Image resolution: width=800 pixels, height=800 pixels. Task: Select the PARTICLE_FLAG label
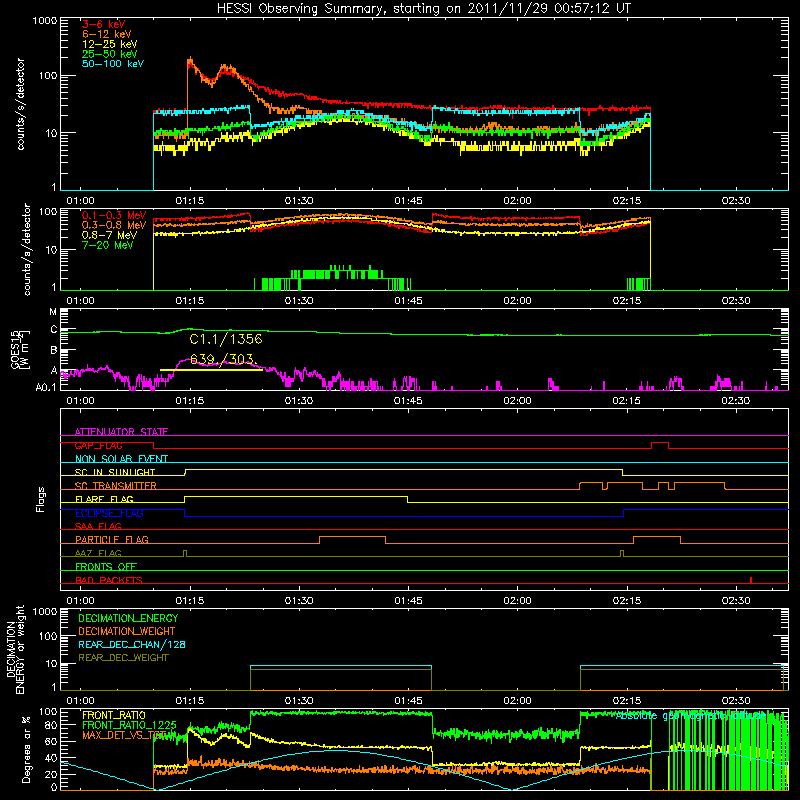(112, 539)
